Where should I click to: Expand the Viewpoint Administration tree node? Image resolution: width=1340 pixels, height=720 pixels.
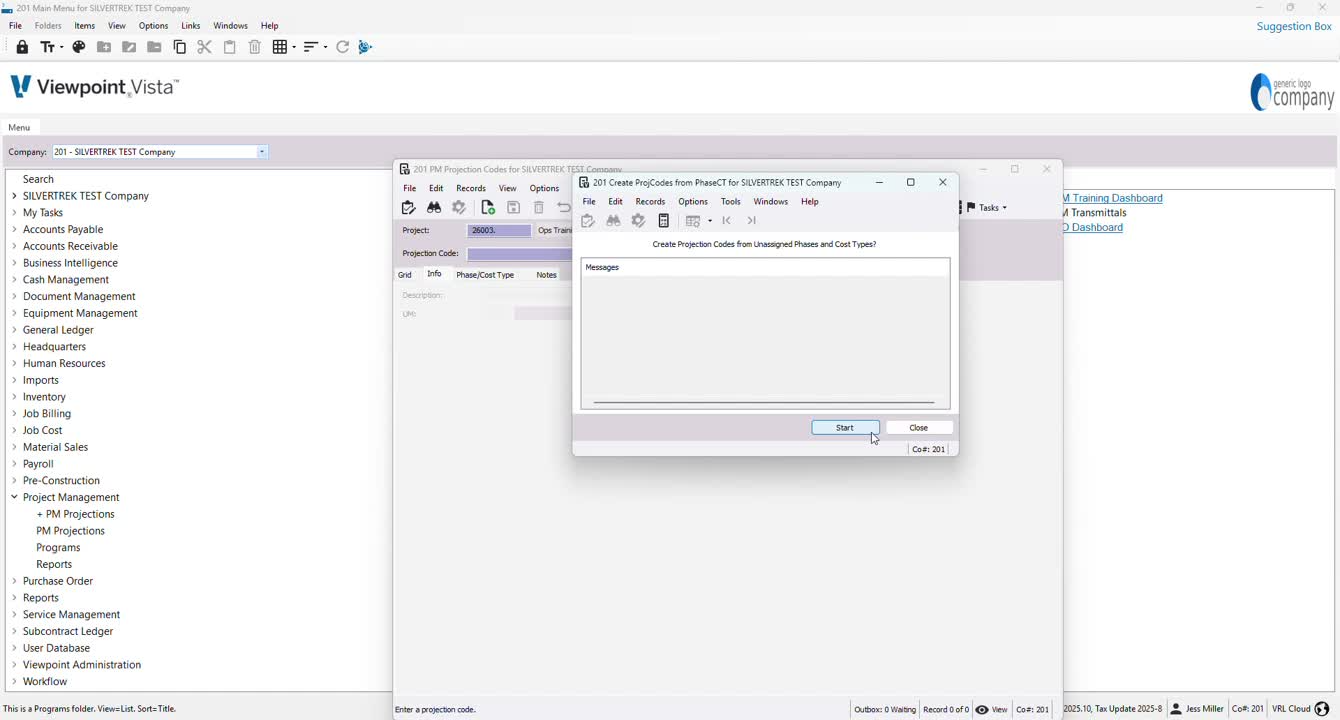point(14,665)
